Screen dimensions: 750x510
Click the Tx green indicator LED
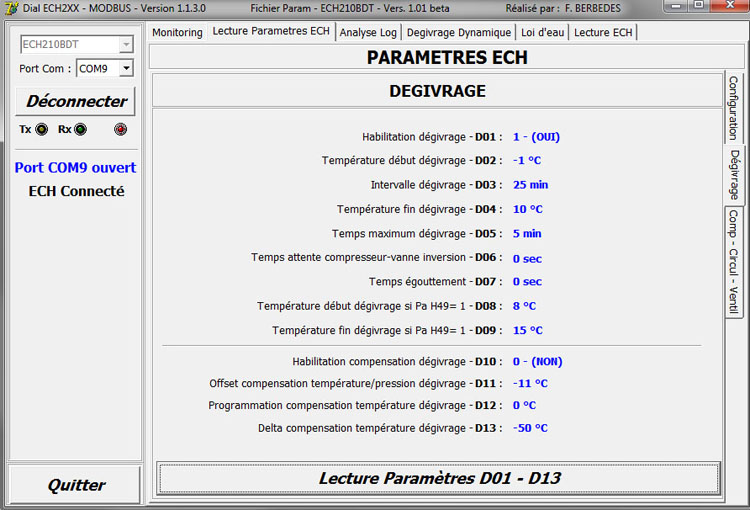(42, 129)
